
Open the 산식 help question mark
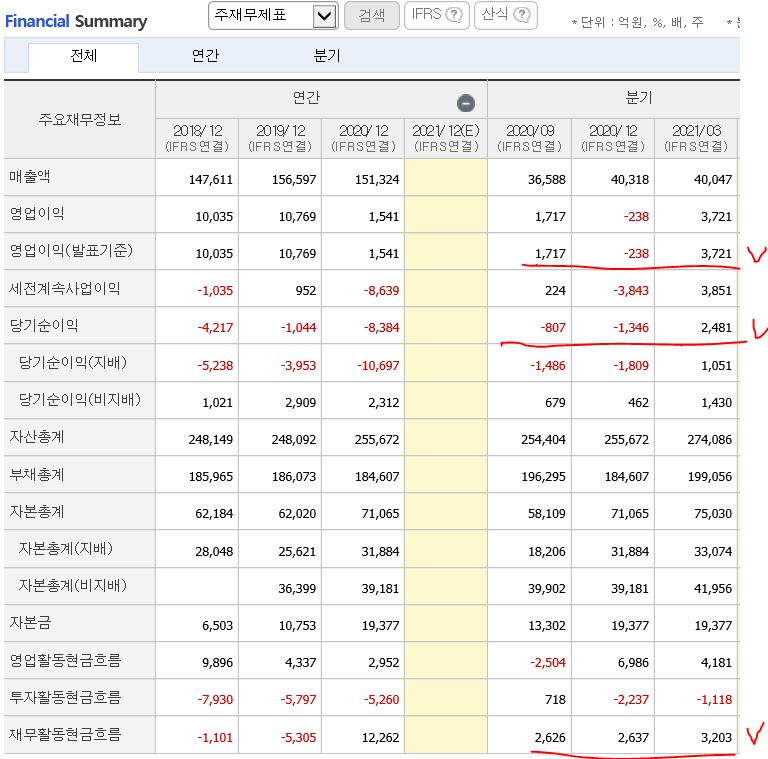click(x=522, y=15)
